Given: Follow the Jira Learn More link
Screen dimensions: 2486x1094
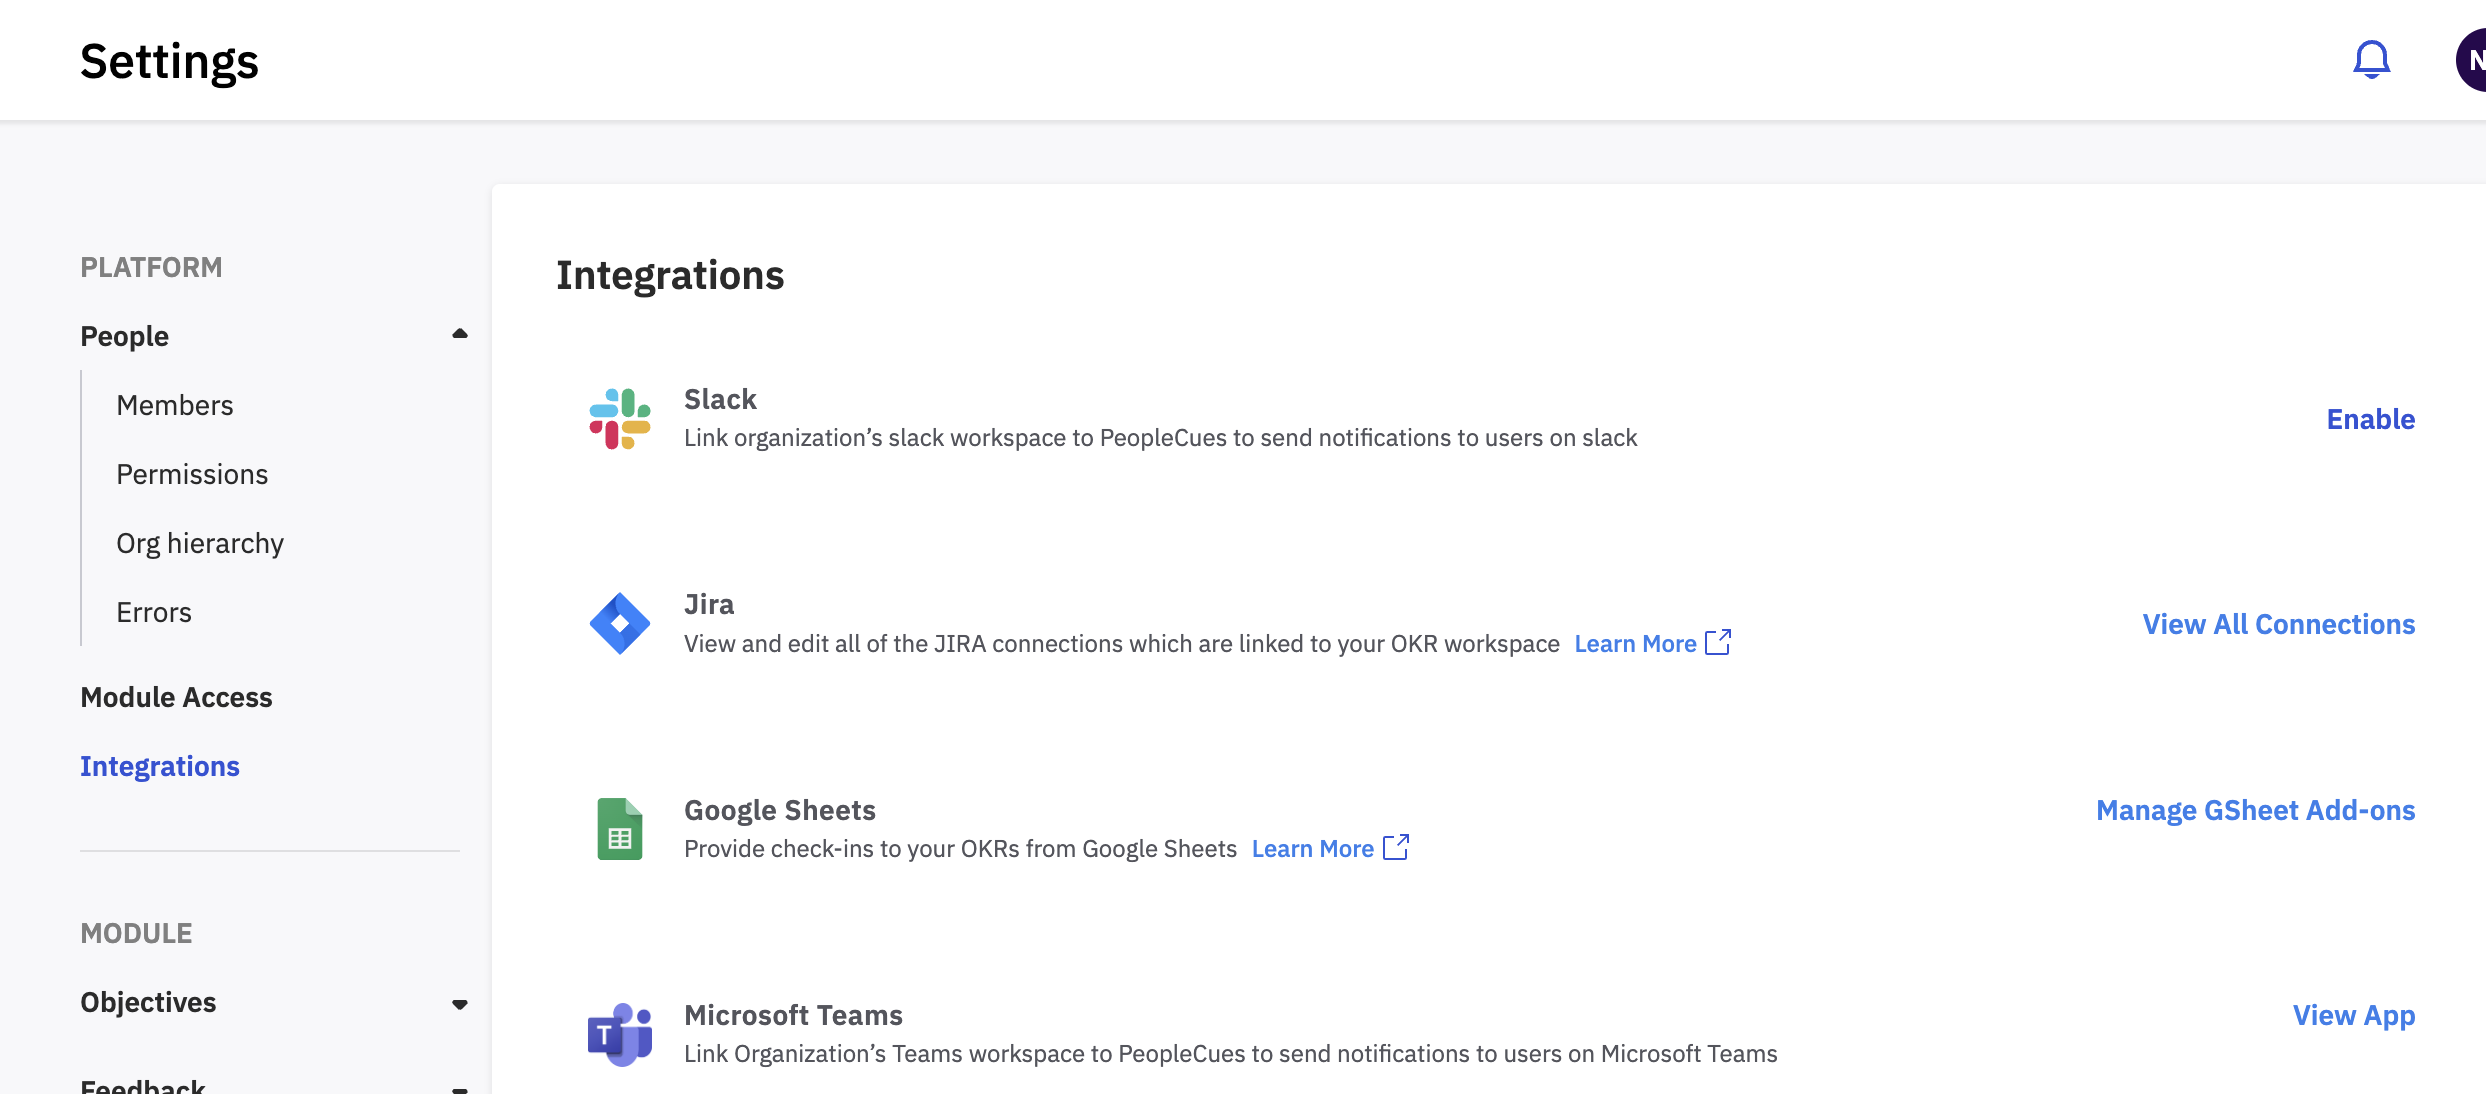Looking at the screenshot, I should pyautogui.click(x=1635, y=643).
